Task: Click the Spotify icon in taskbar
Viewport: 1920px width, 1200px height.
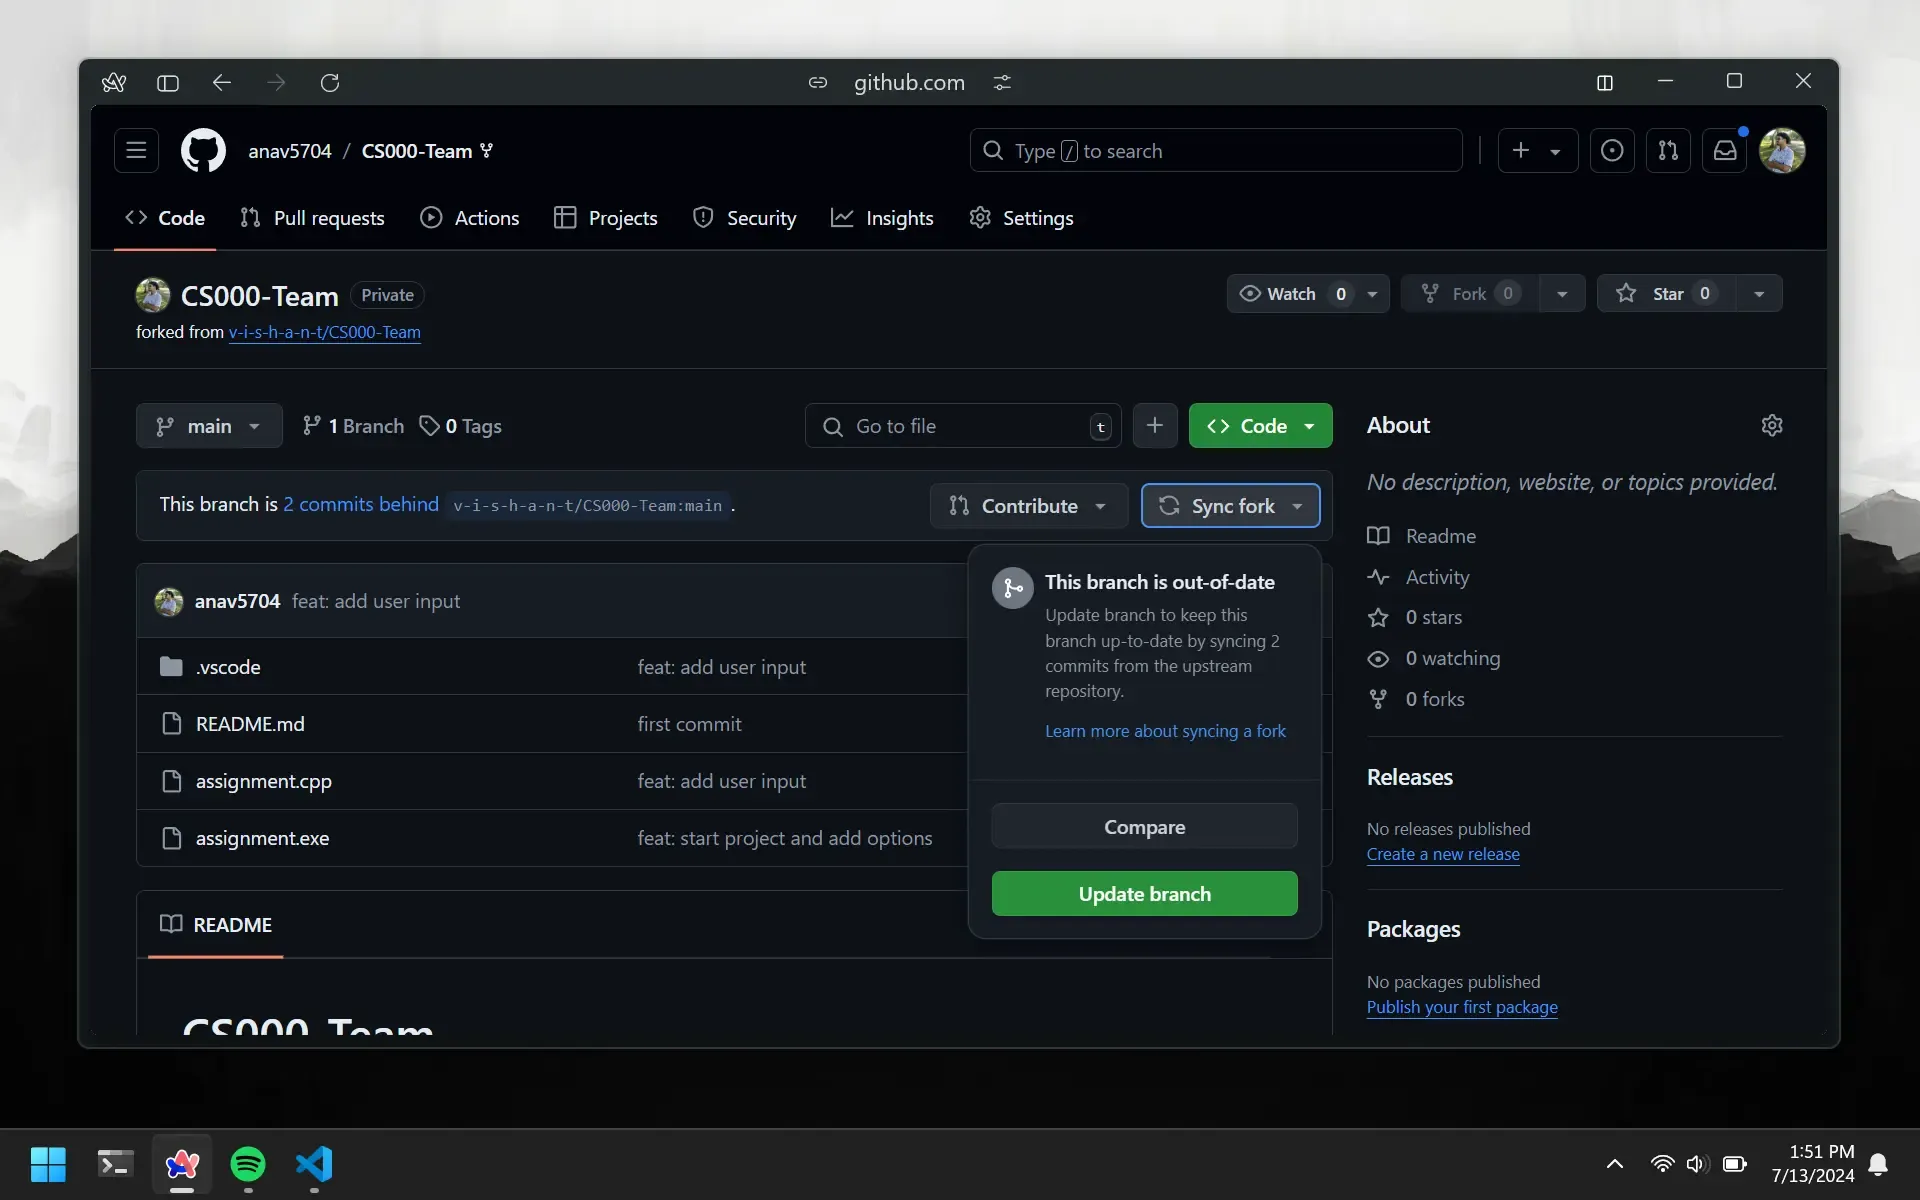Action: 247,1164
